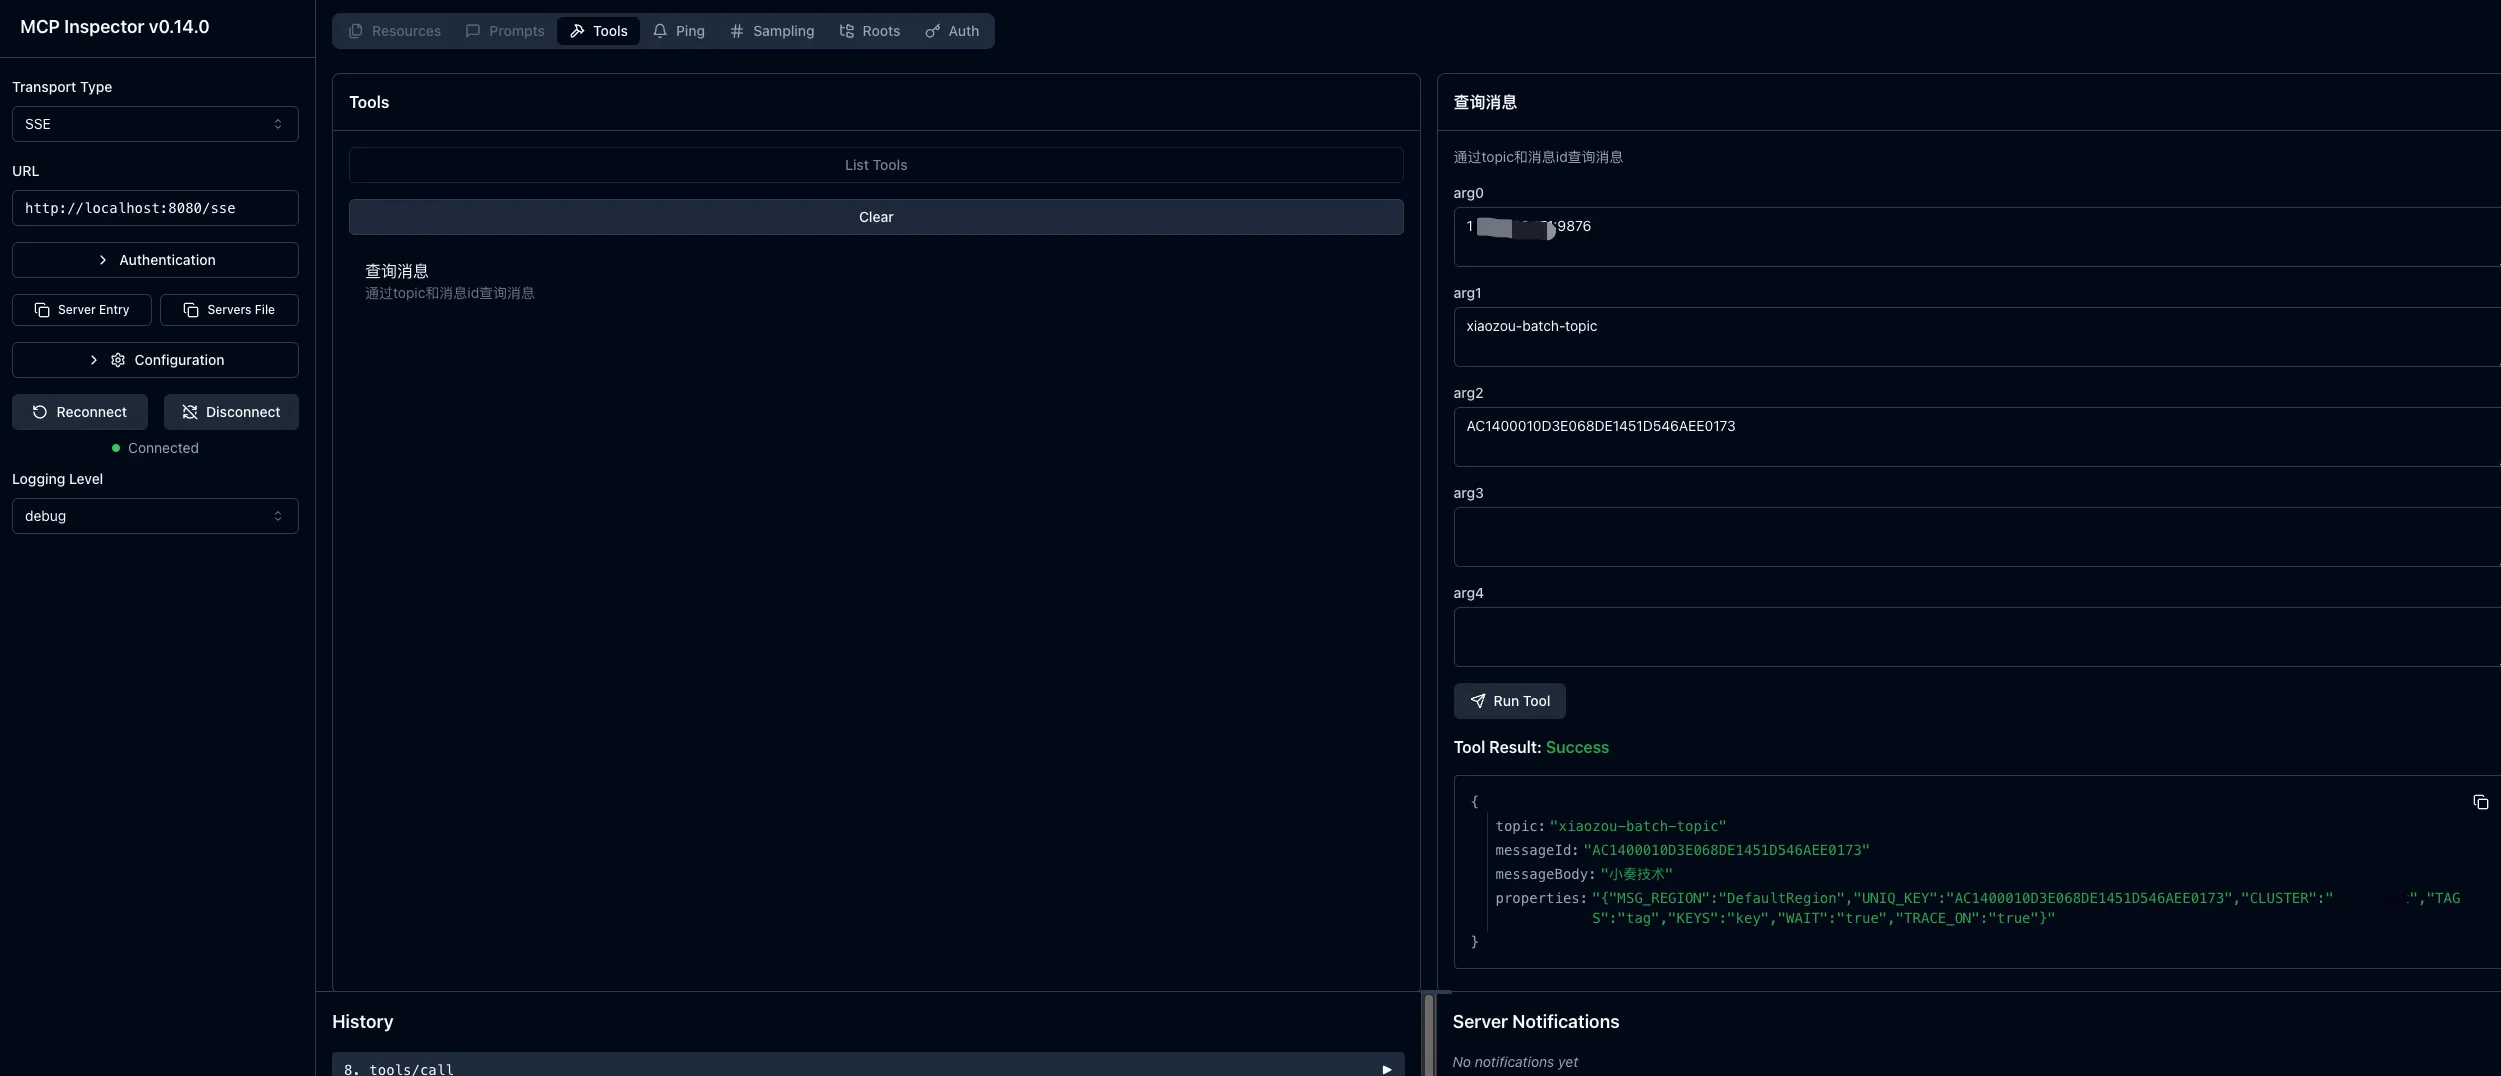Click the Disconnect button
The width and height of the screenshot is (2501, 1076).
pos(231,412)
